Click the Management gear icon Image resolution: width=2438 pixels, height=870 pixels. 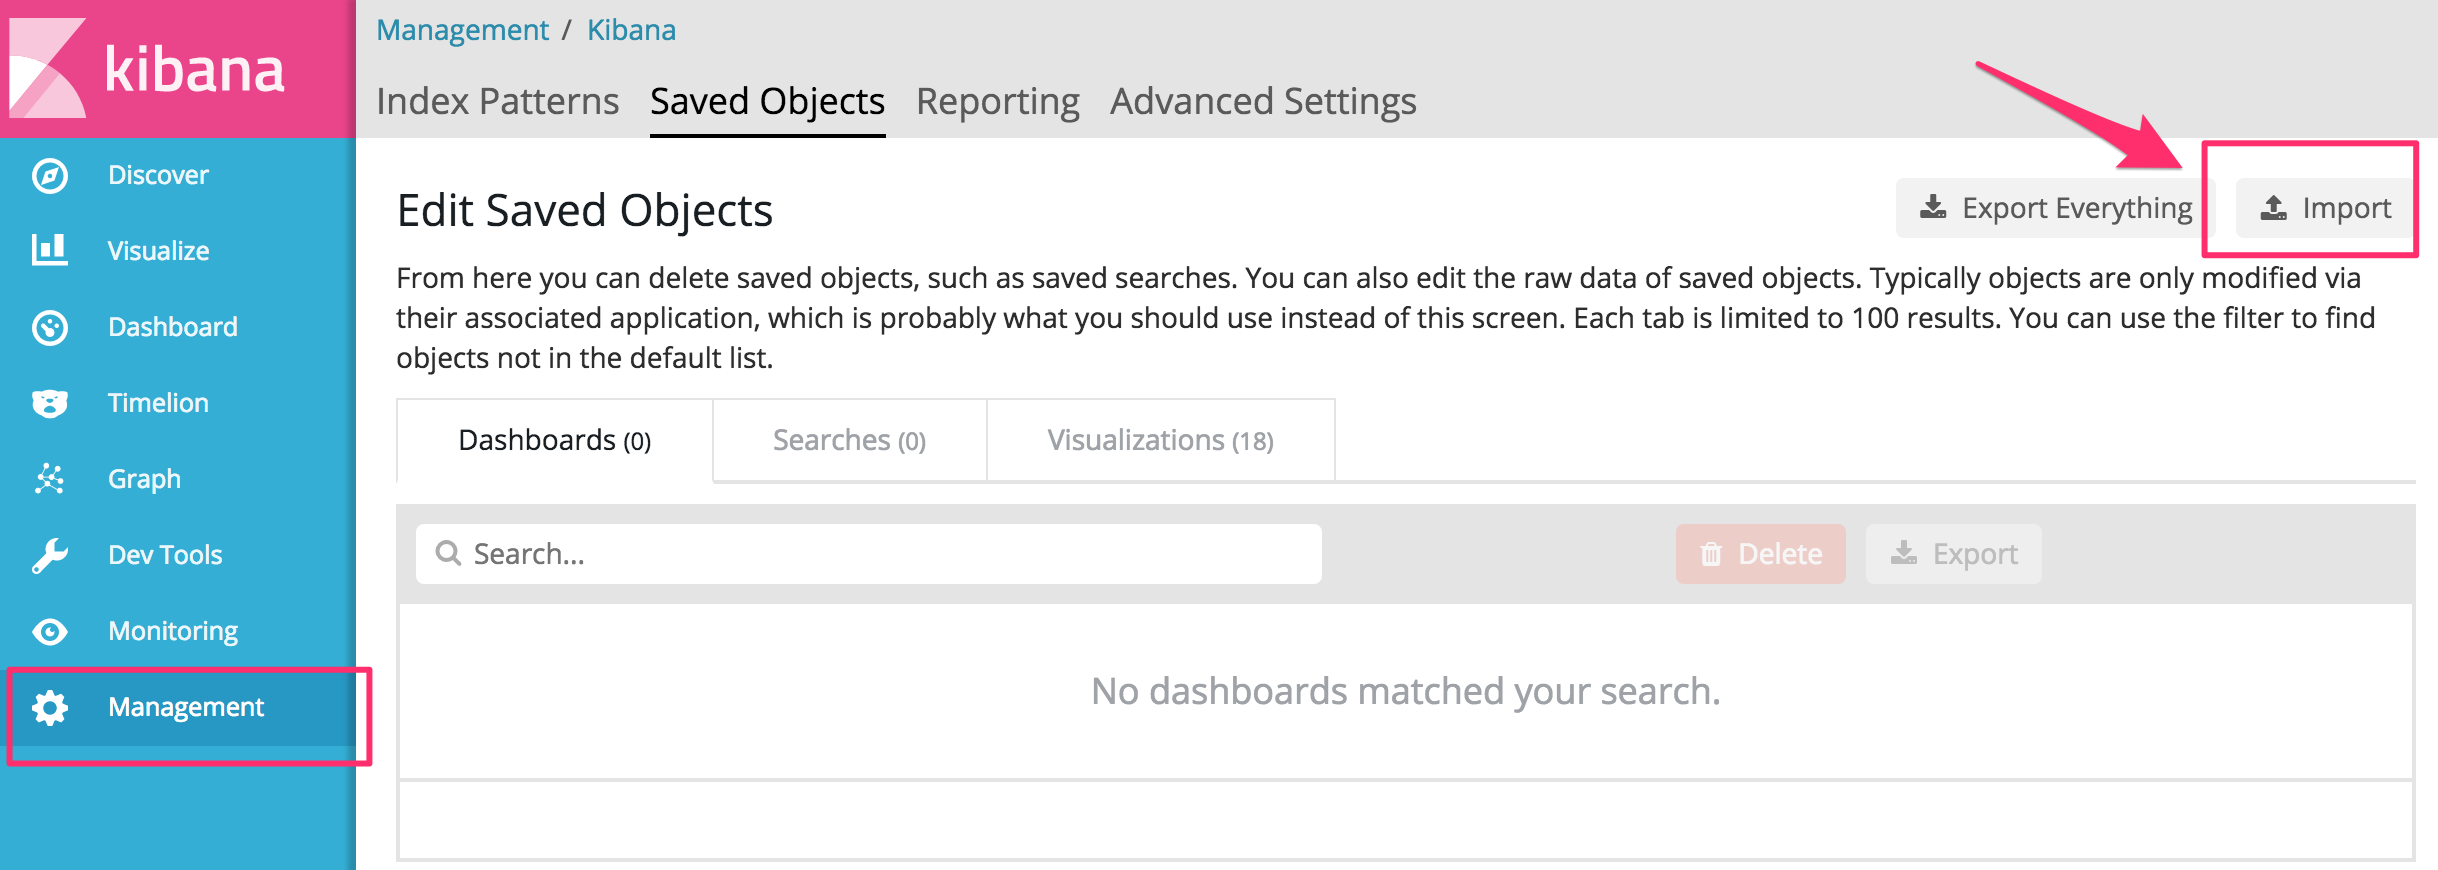click(x=50, y=707)
